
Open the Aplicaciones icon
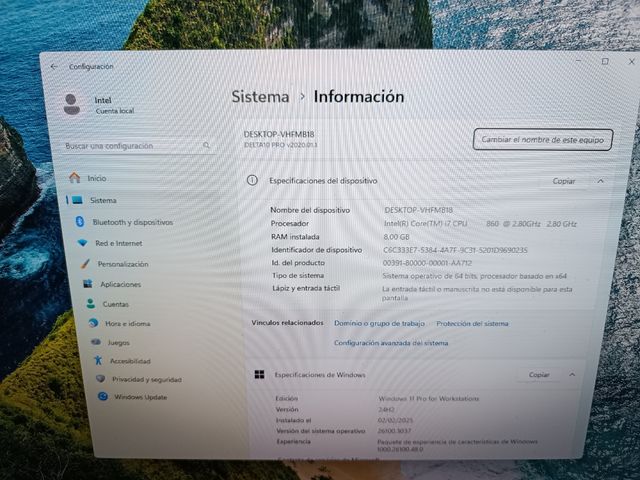(88, 284)
